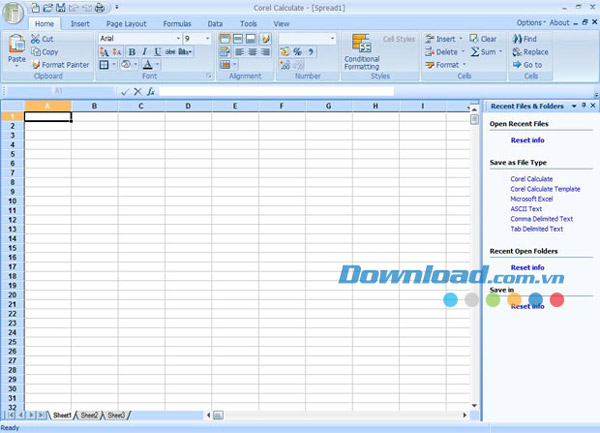Expand the font size dropdown

pyautogui.click(x=207, y=39)
